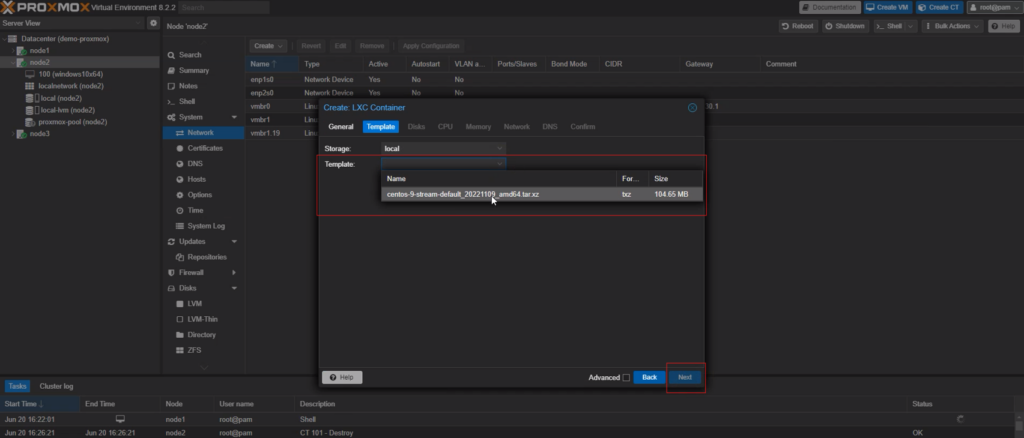This screenshot has width=1024, height=438.
Task: Close the Create LXC Container dialog
Action: [x=692, y=108]
